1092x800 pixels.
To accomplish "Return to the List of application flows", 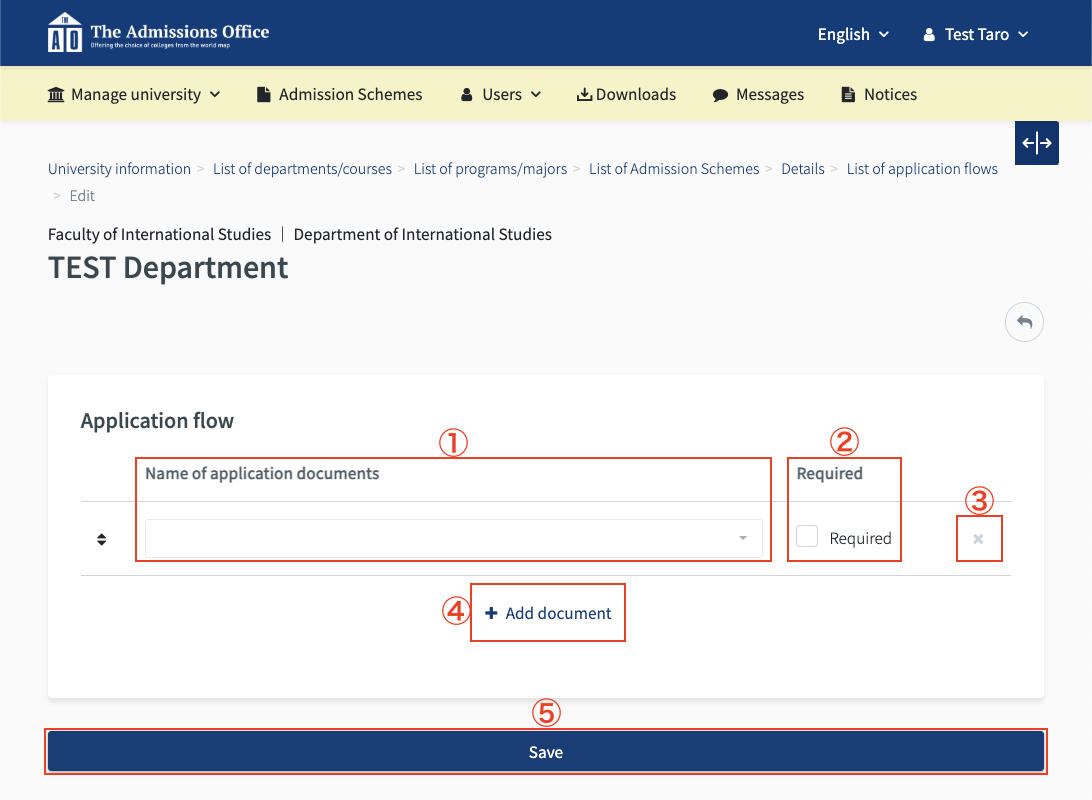I will click(922, 168).
